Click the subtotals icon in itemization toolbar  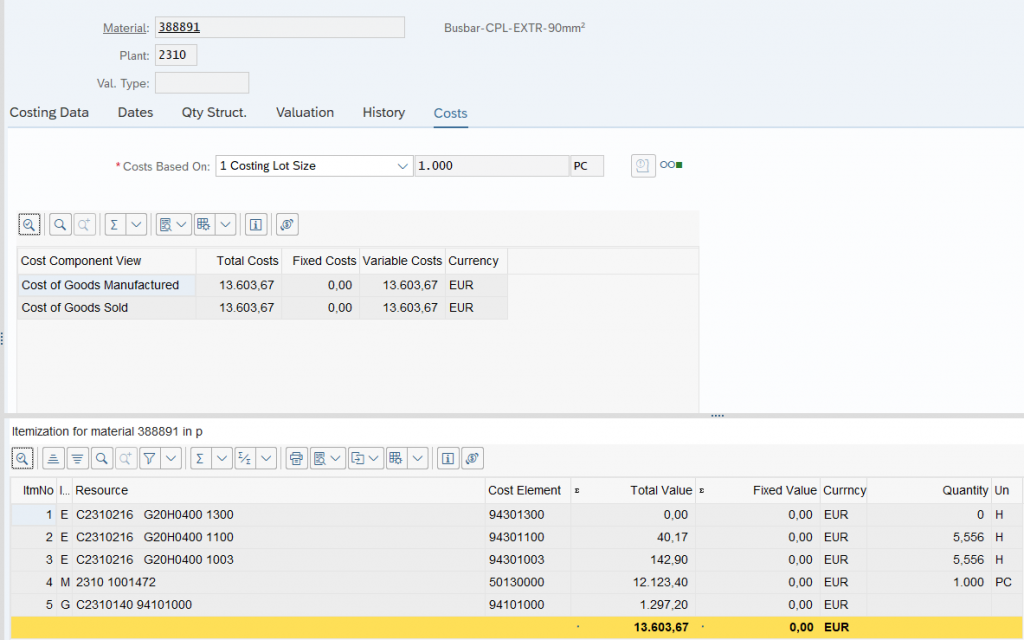[245, 458]
